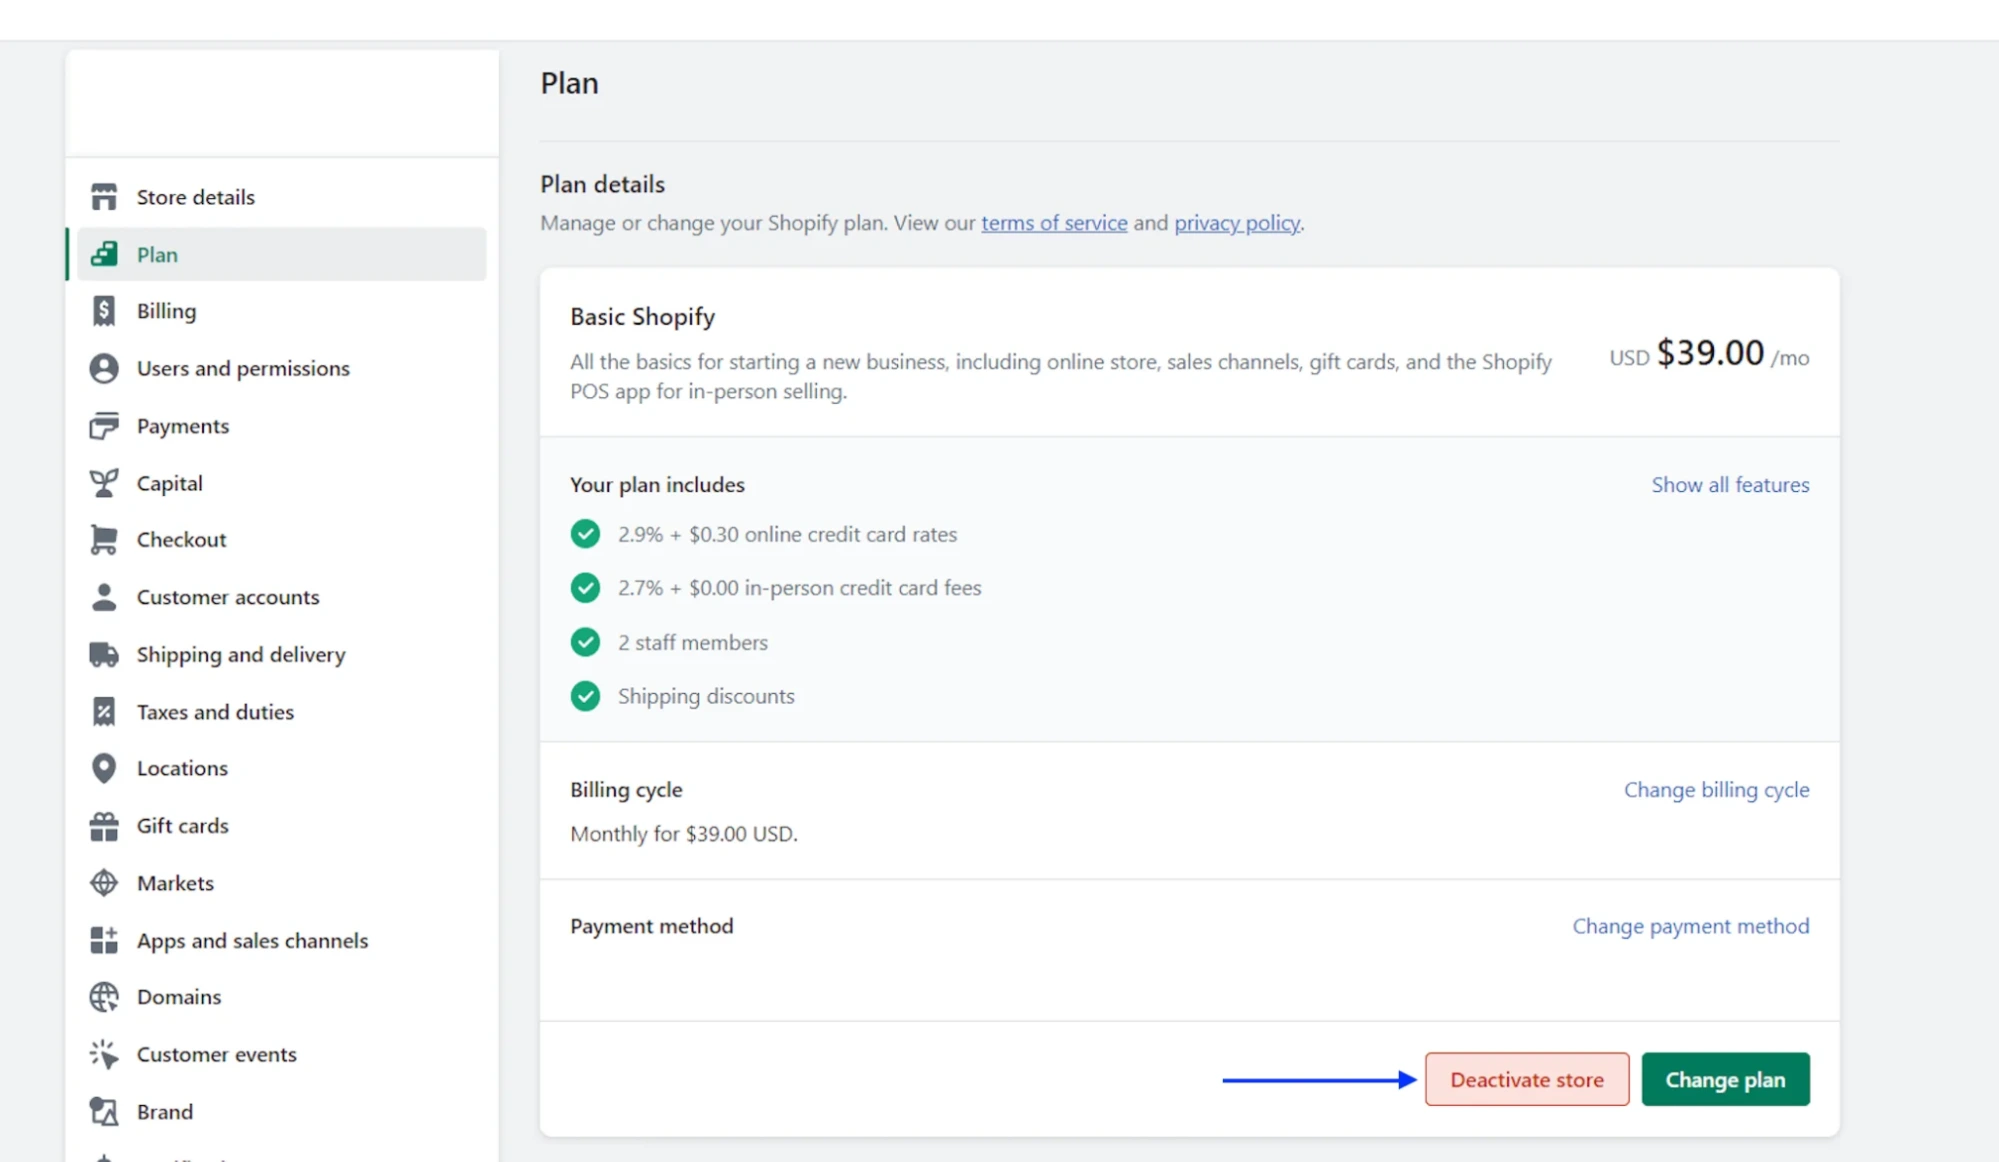Select the Plan menu item

tap(282, 254)
